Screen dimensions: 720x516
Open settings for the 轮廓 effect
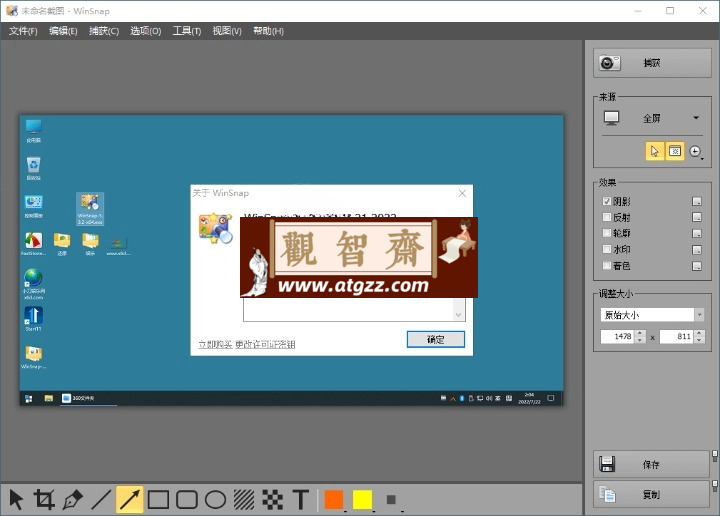(x=697, y=233)
